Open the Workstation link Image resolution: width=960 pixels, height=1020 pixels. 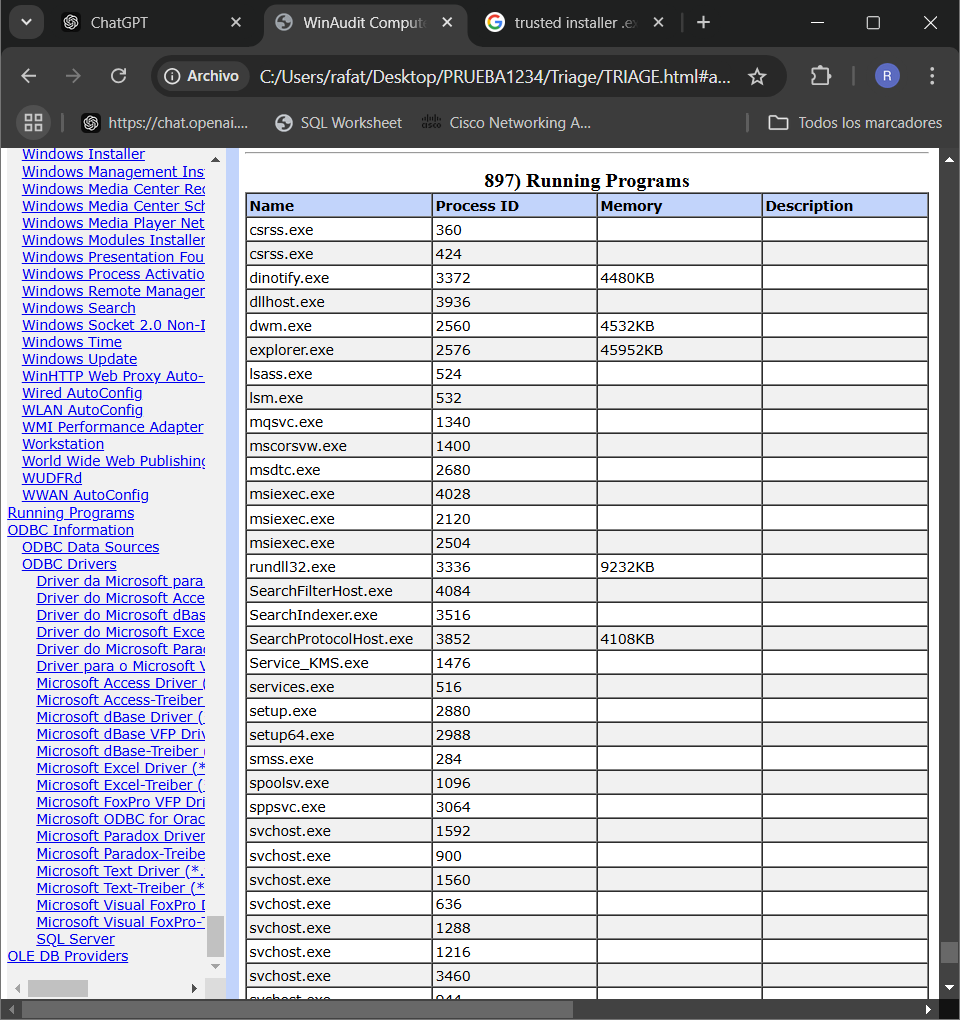63,444
